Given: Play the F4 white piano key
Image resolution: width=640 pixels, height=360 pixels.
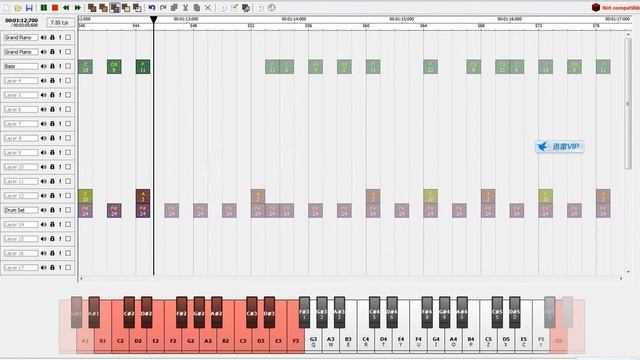Looking at the screenshot, I should tap(418, 341).
